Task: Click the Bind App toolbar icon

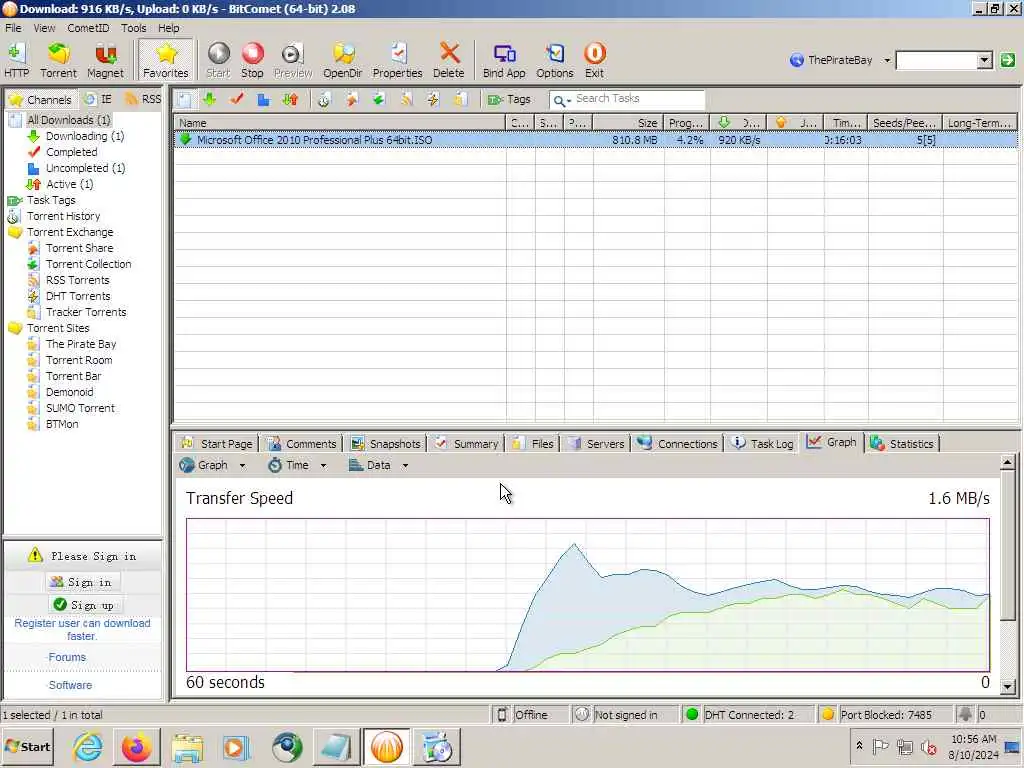Action: (504, 60)
